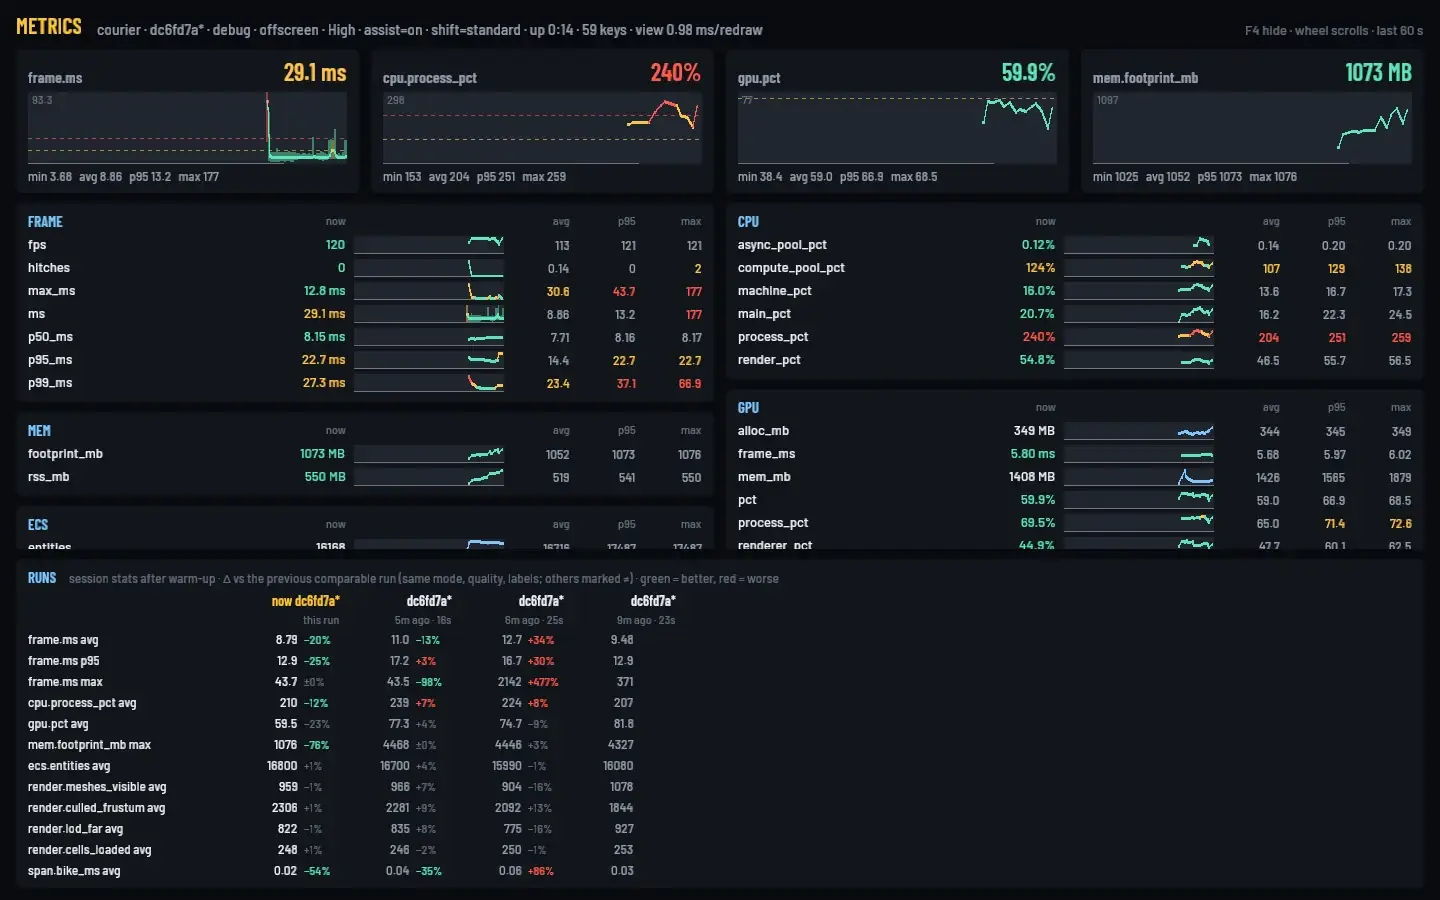Click the large 240% reading atop the cpu.process_pct card
Screen dimensions: 1440x900
pyautogui.click(x=676, y=72)
